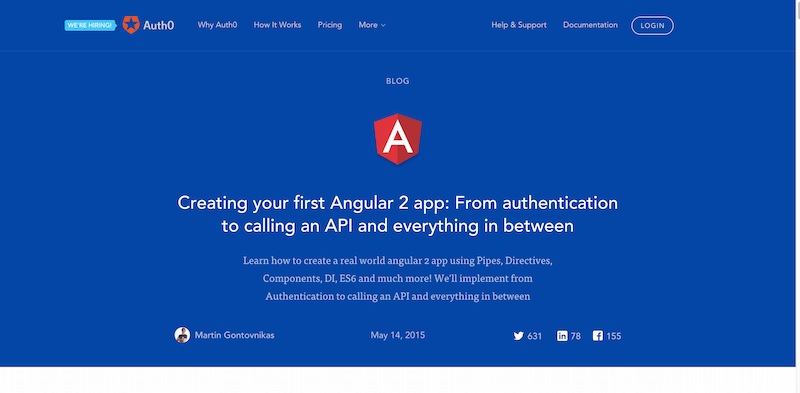Expand the More dropdown menu

(x=372, y=25)
